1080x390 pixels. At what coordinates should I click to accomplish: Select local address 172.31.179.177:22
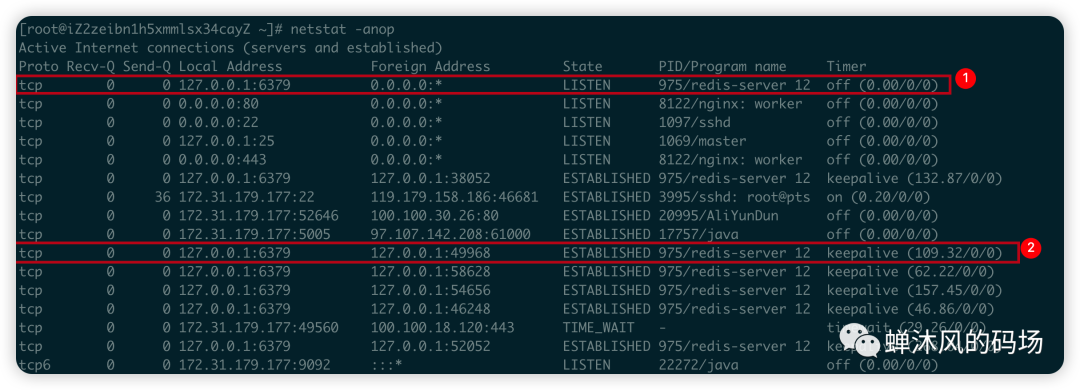tap(247, 197)
